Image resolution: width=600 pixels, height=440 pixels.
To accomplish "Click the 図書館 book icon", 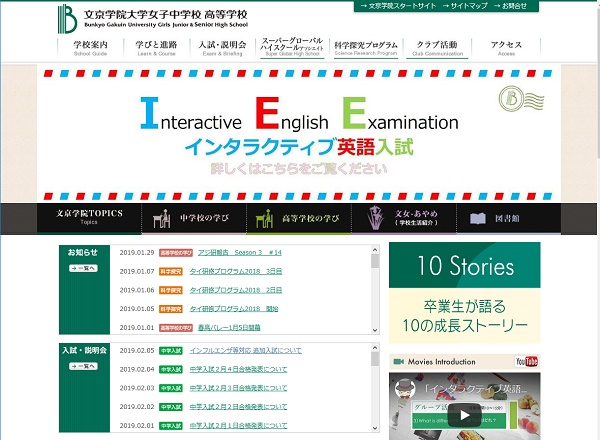I will 478,219.
